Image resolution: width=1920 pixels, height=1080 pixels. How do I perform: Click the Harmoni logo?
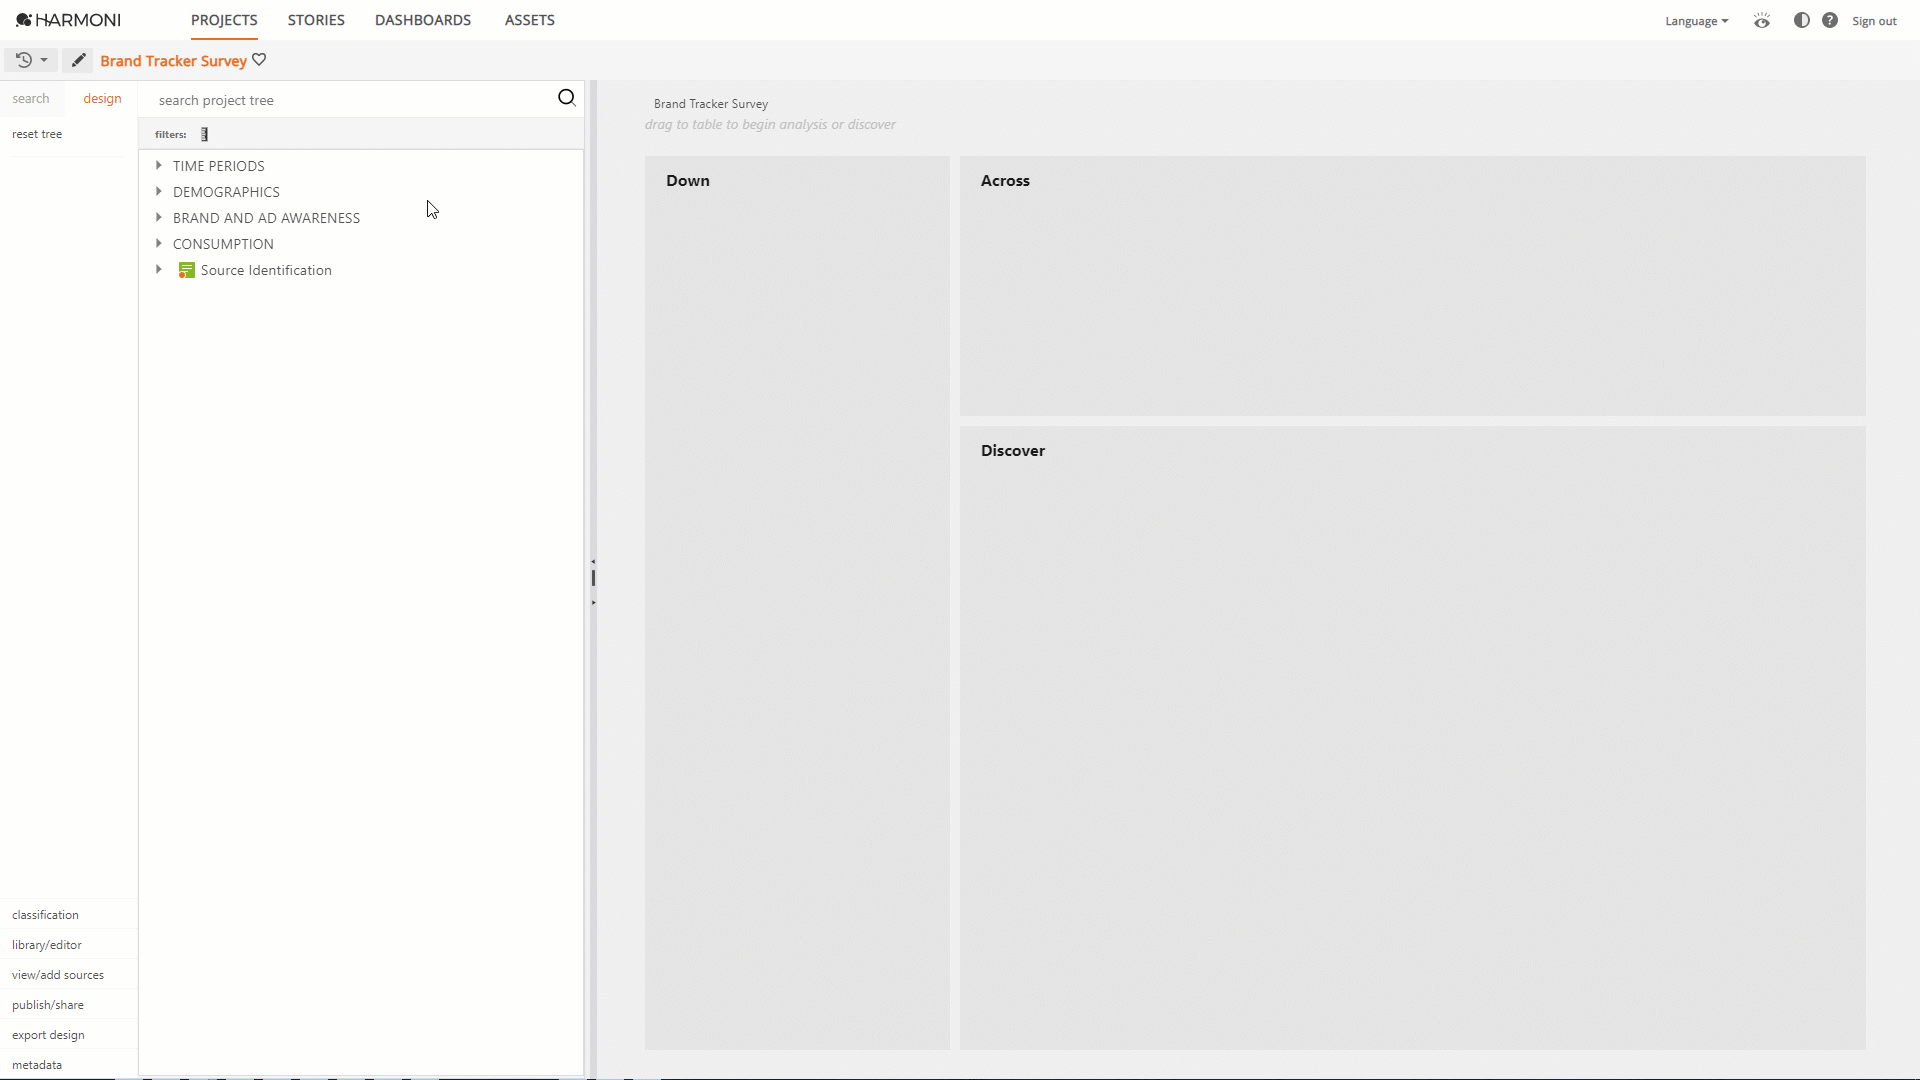point(68,20)
